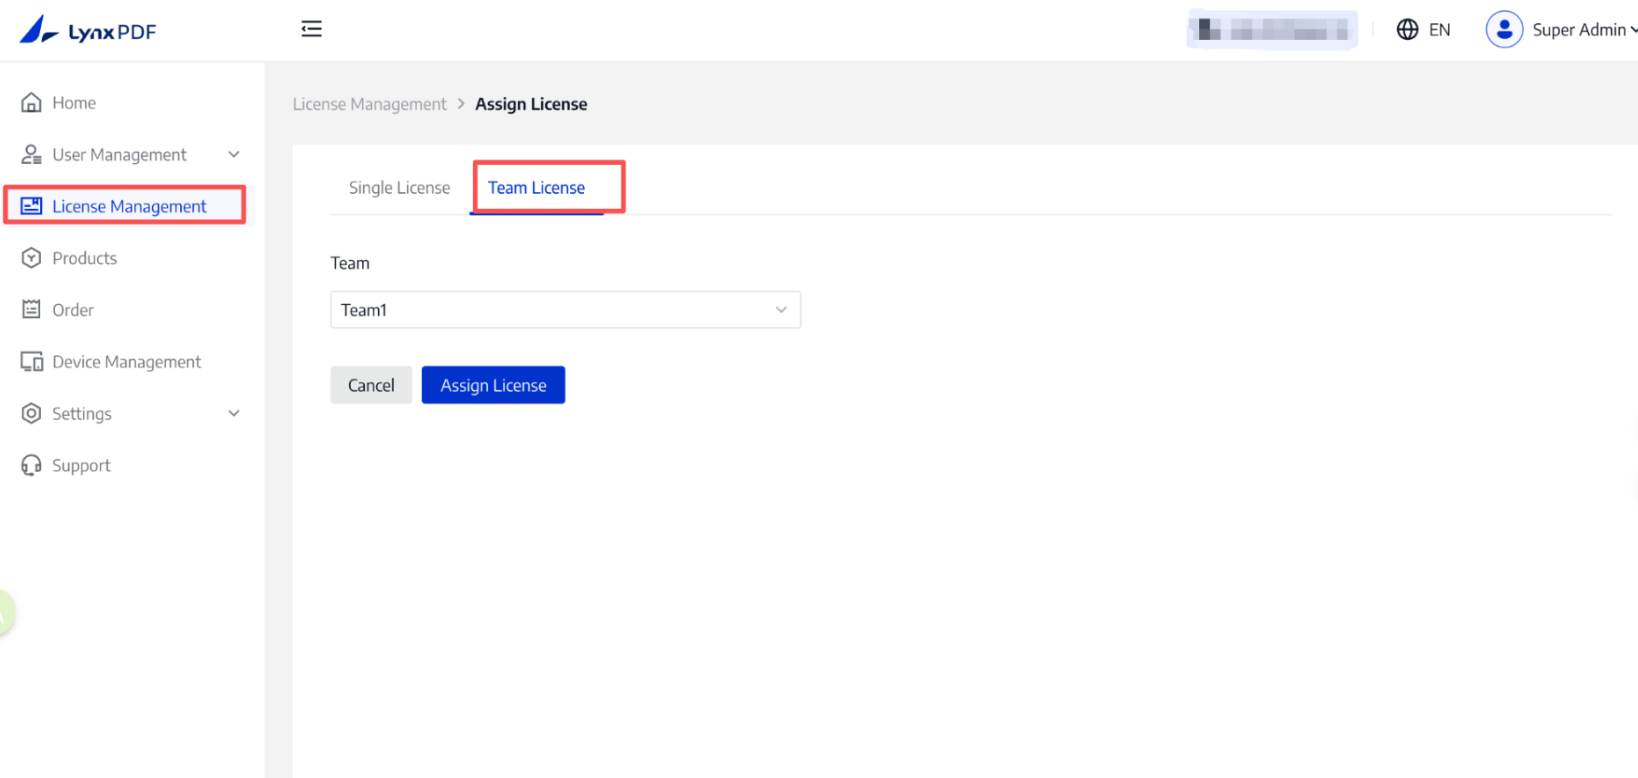
Task: Open Device Management in the sidebar
Action: click(x=126, y=362)
